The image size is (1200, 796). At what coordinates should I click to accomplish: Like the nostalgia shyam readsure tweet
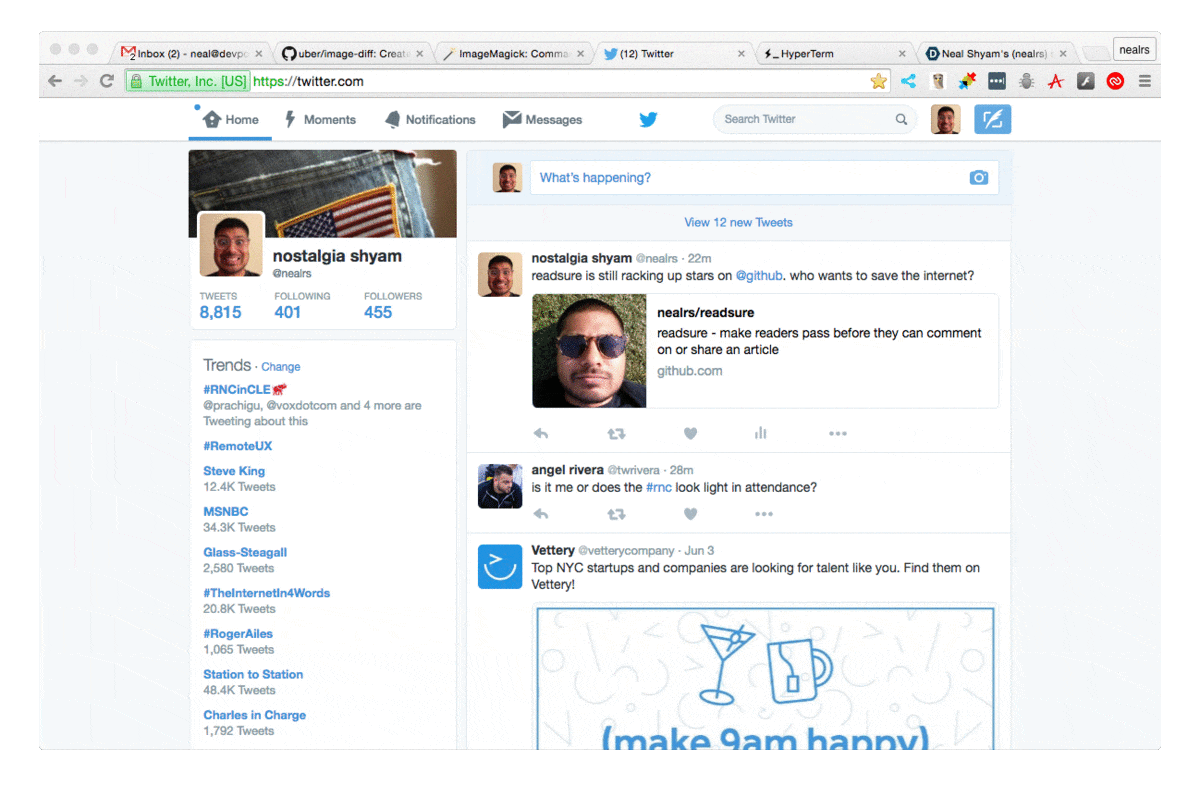[x=690, y=433]
